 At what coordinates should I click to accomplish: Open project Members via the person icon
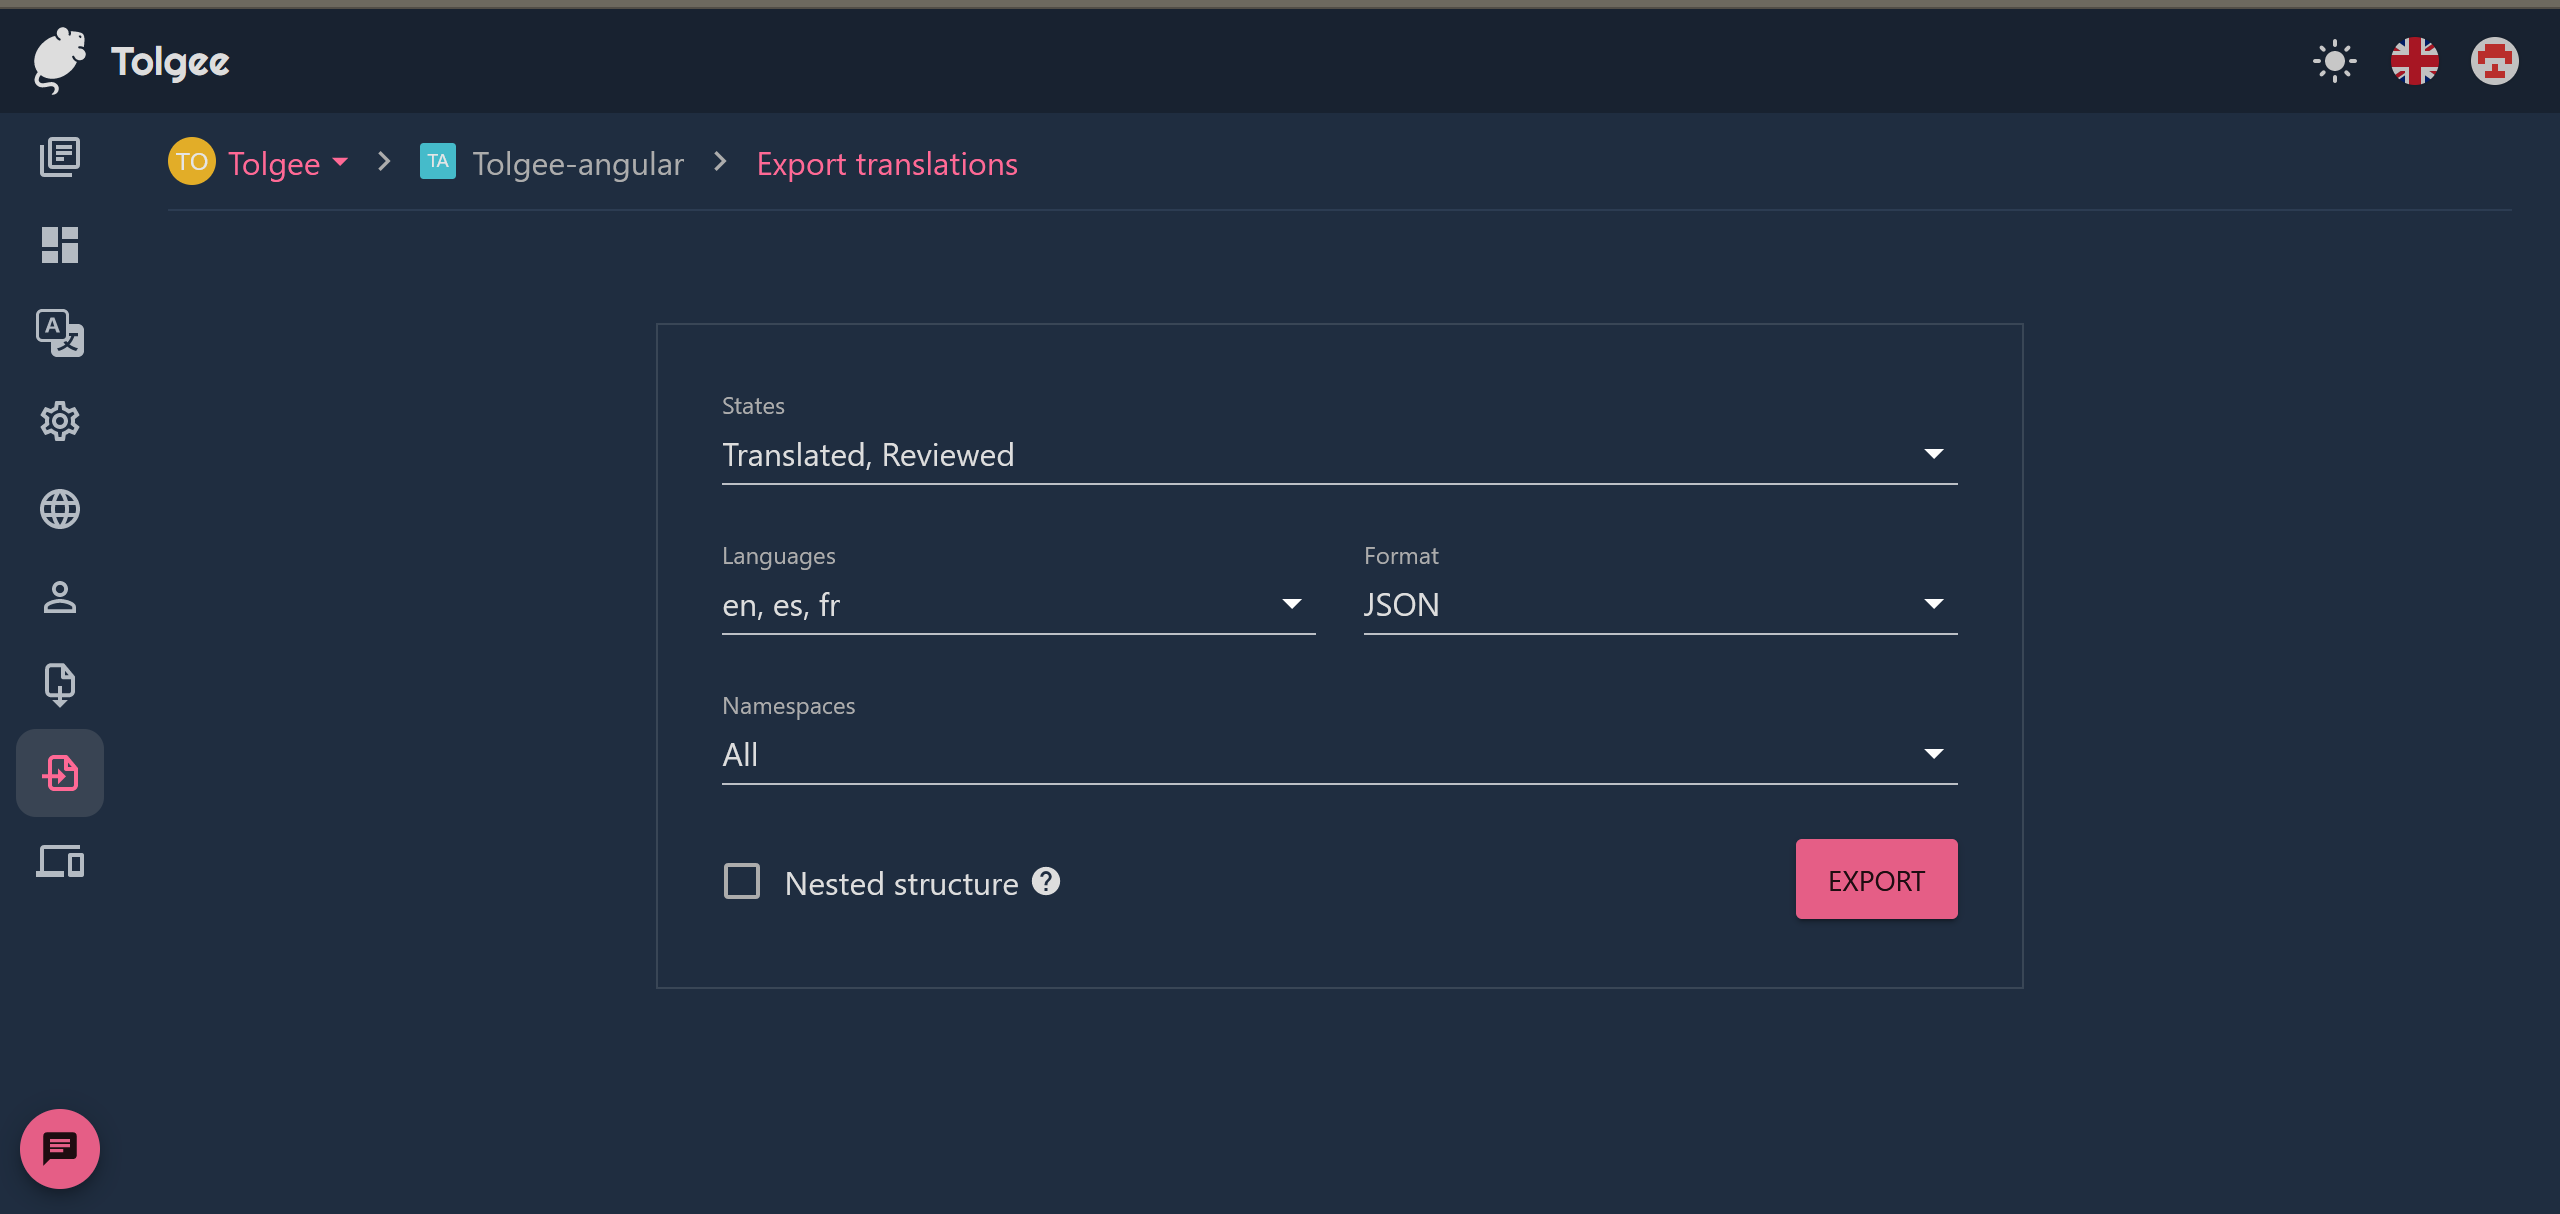pyautogui.click(x=60, y=597)
